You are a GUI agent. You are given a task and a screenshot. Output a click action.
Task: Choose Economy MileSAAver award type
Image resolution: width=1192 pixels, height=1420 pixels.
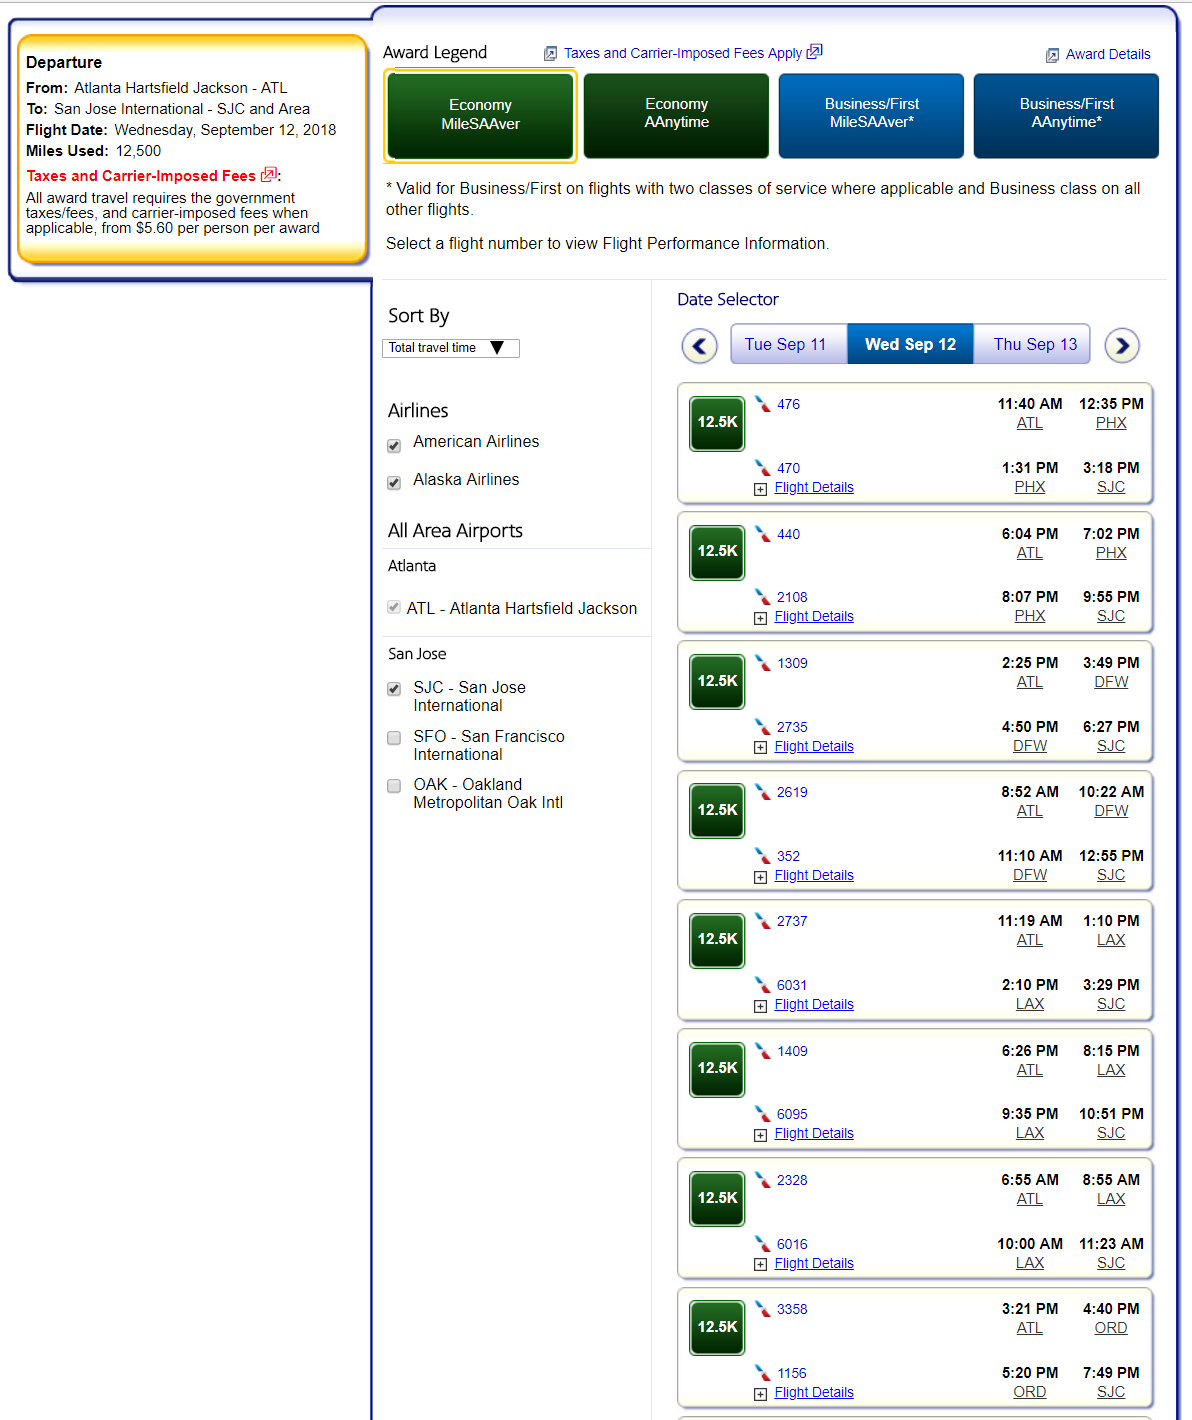coord(480,115)
